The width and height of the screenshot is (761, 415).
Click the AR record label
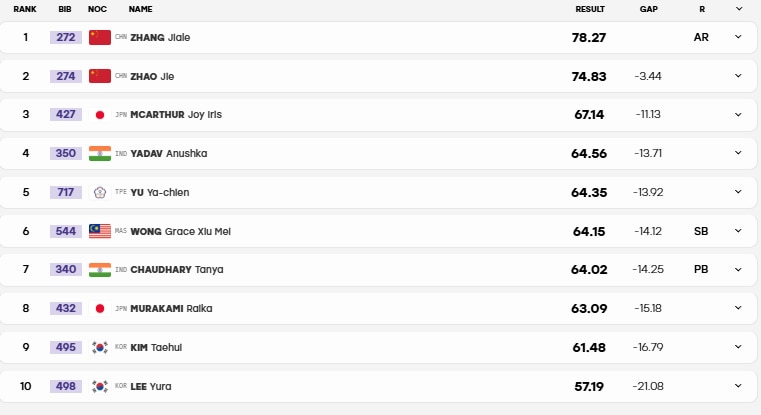[x=701, y=37]
